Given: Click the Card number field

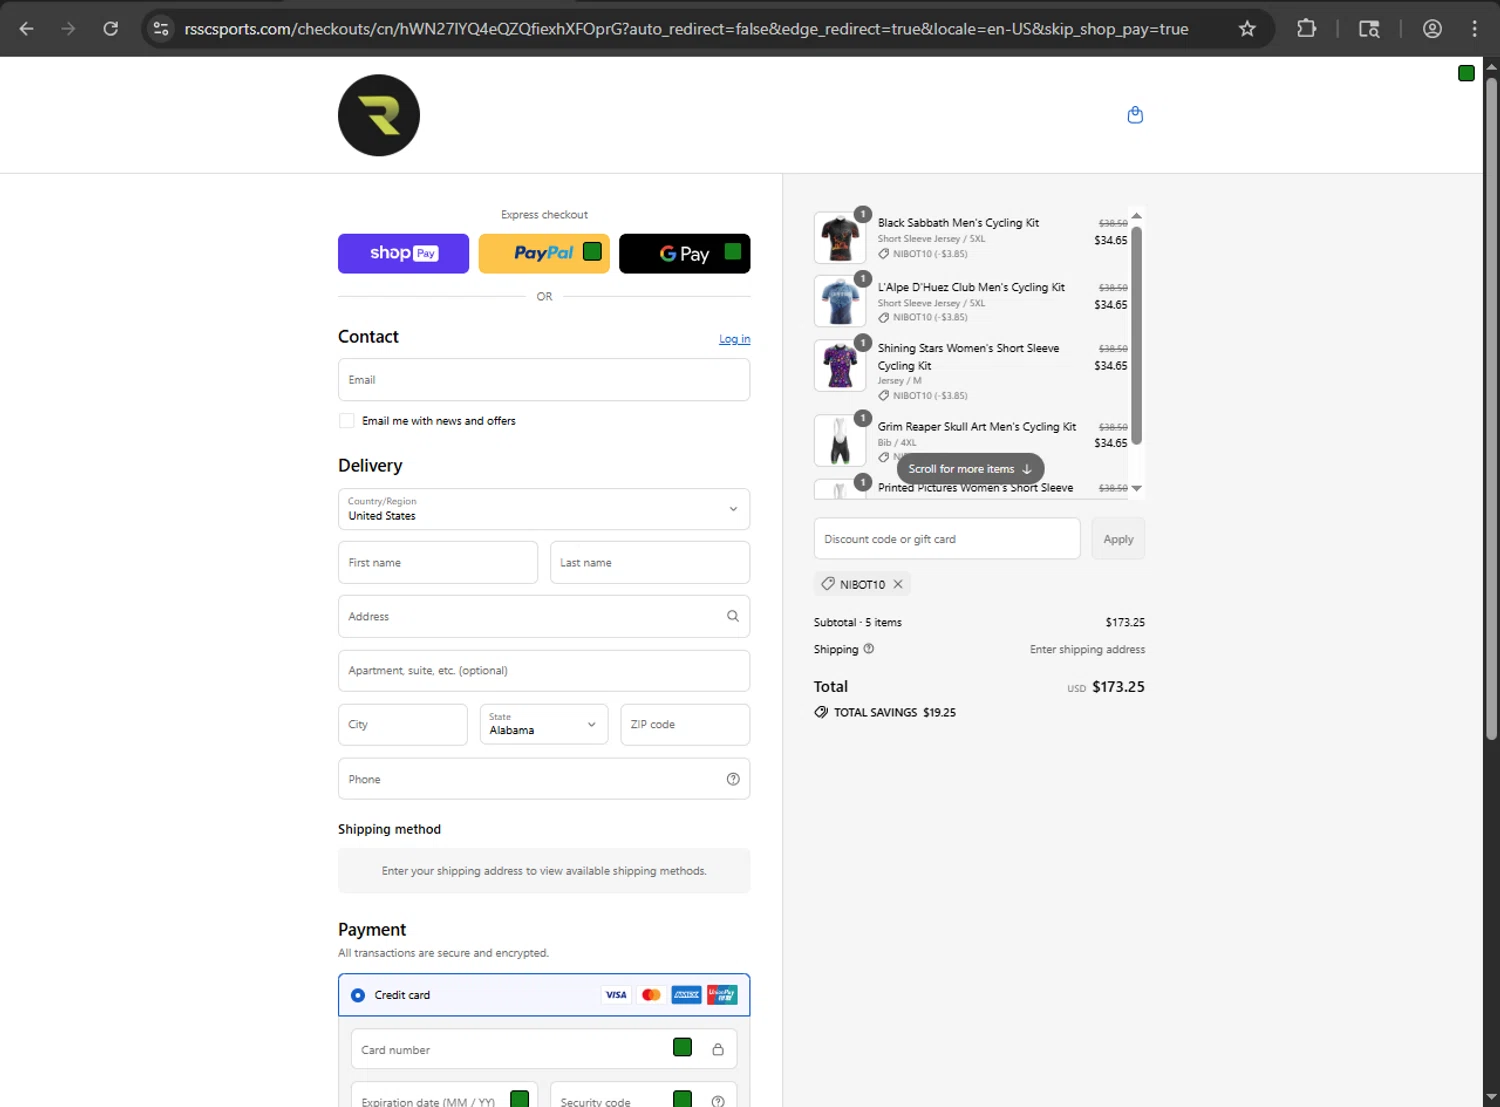Looking at the screenshot, I should click(x=544, y=1049).
